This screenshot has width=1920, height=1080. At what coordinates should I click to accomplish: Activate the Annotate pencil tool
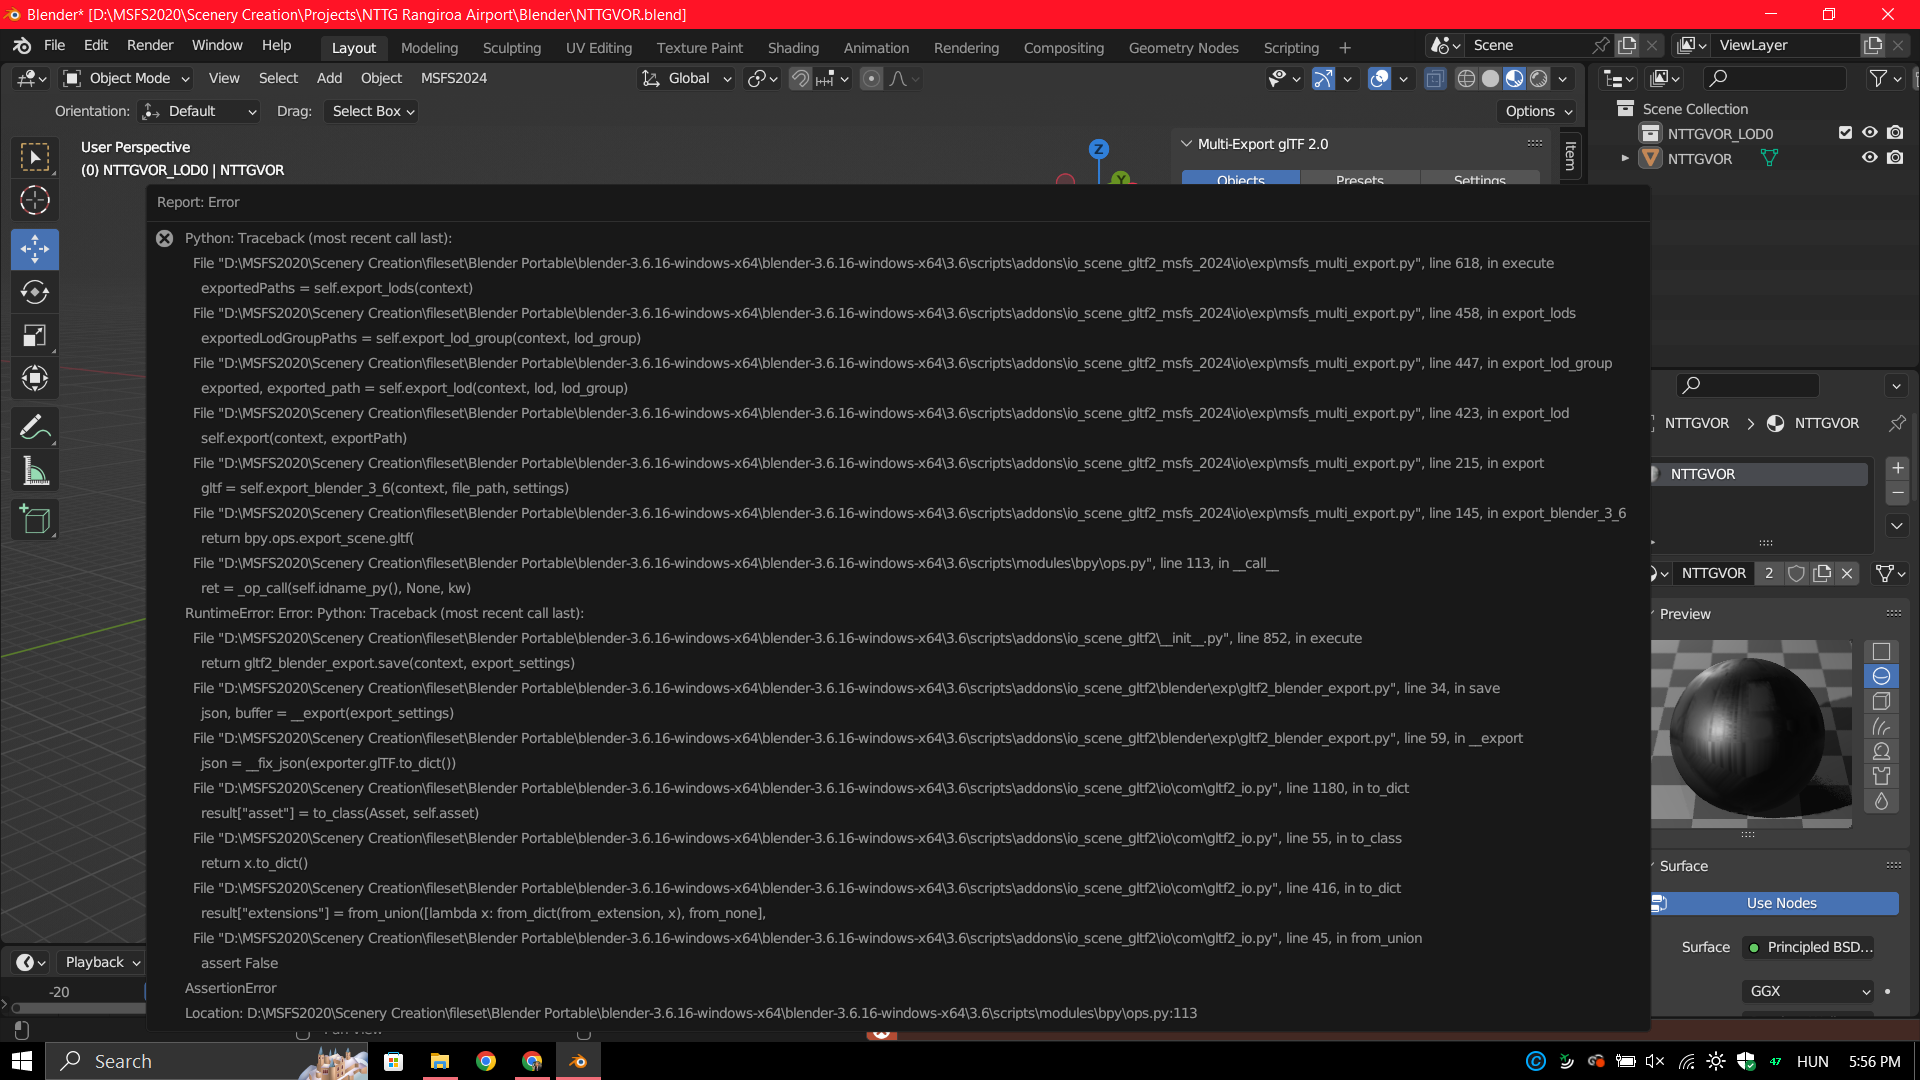click(35, 428)
